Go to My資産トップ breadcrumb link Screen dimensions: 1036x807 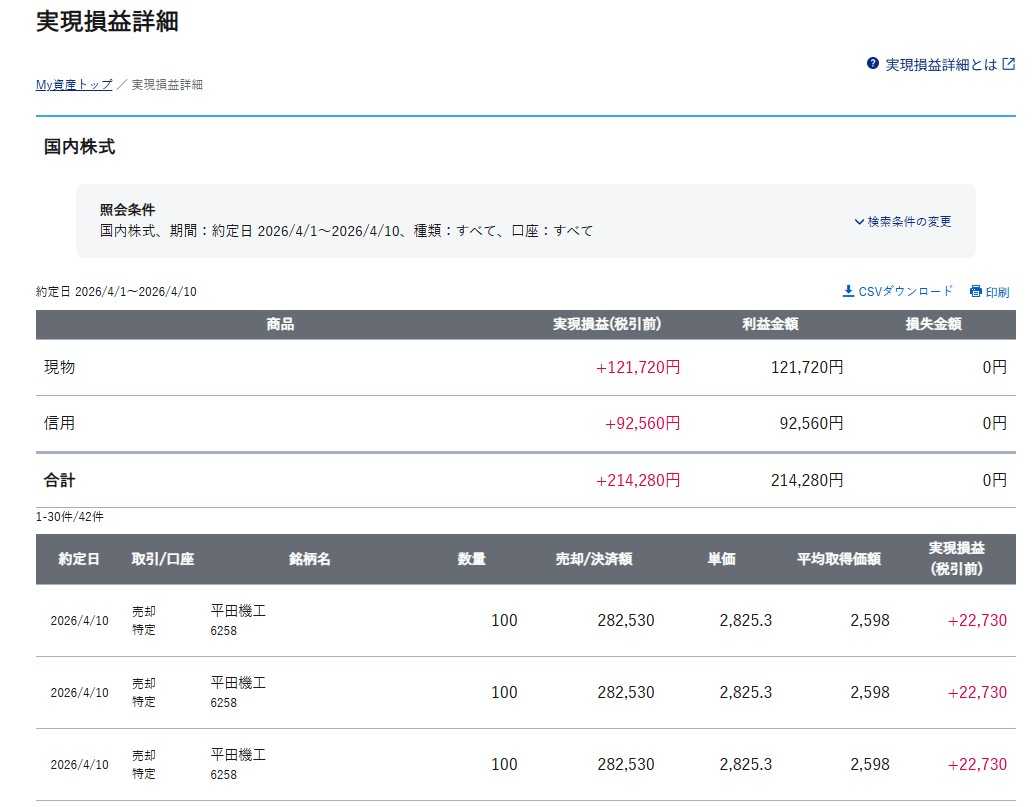(x=74, y=85)
